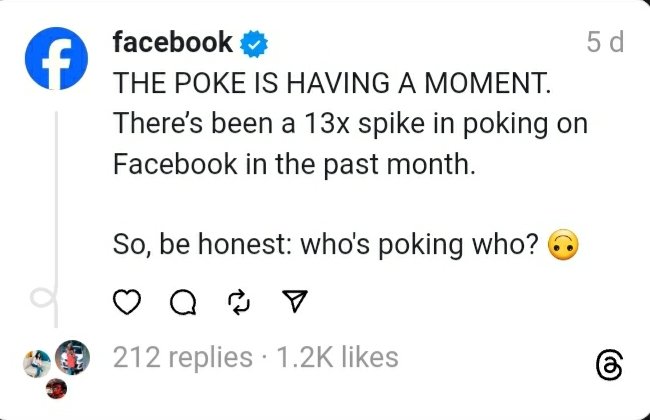Like the post with the heart icon
This screenshot has height=420, width=650.
[x=125, y=303]
